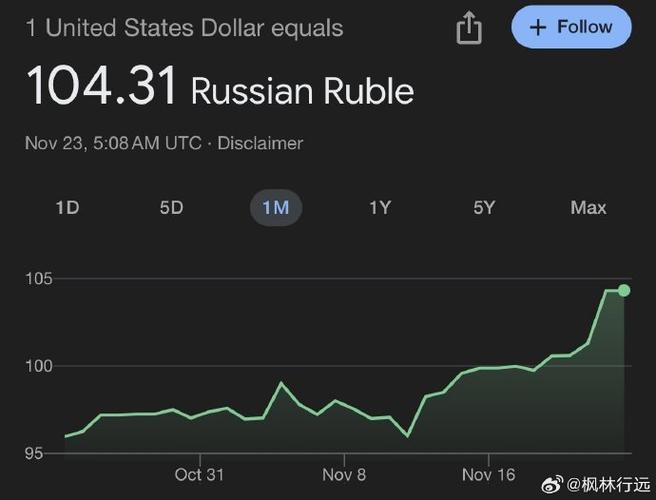656x500 pixels.
Task: Click the green current-value dot on chart
Action: point(624,290)
